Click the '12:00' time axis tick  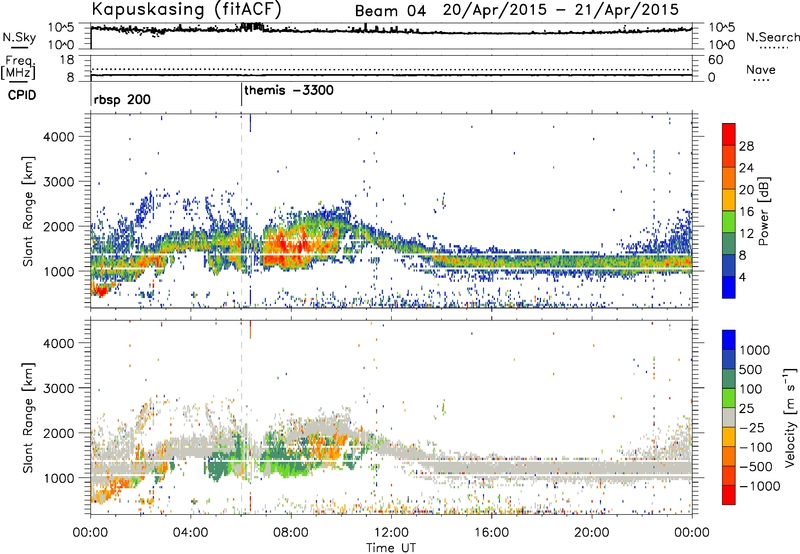point(391,533)
